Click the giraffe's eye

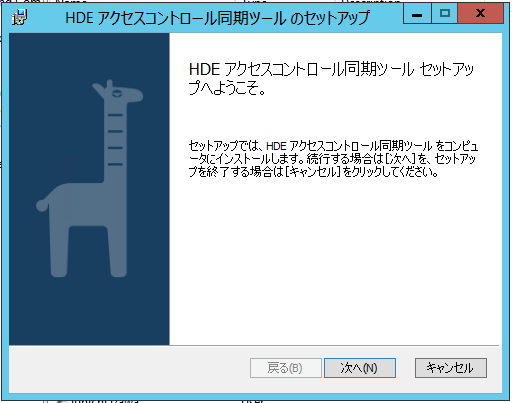coord(117,93)
